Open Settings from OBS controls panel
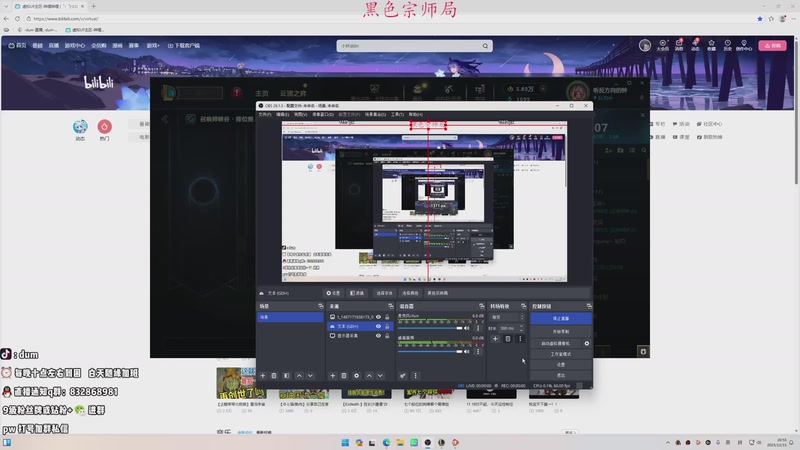Viewport: 800px width, 450px height. click(561, 365)
